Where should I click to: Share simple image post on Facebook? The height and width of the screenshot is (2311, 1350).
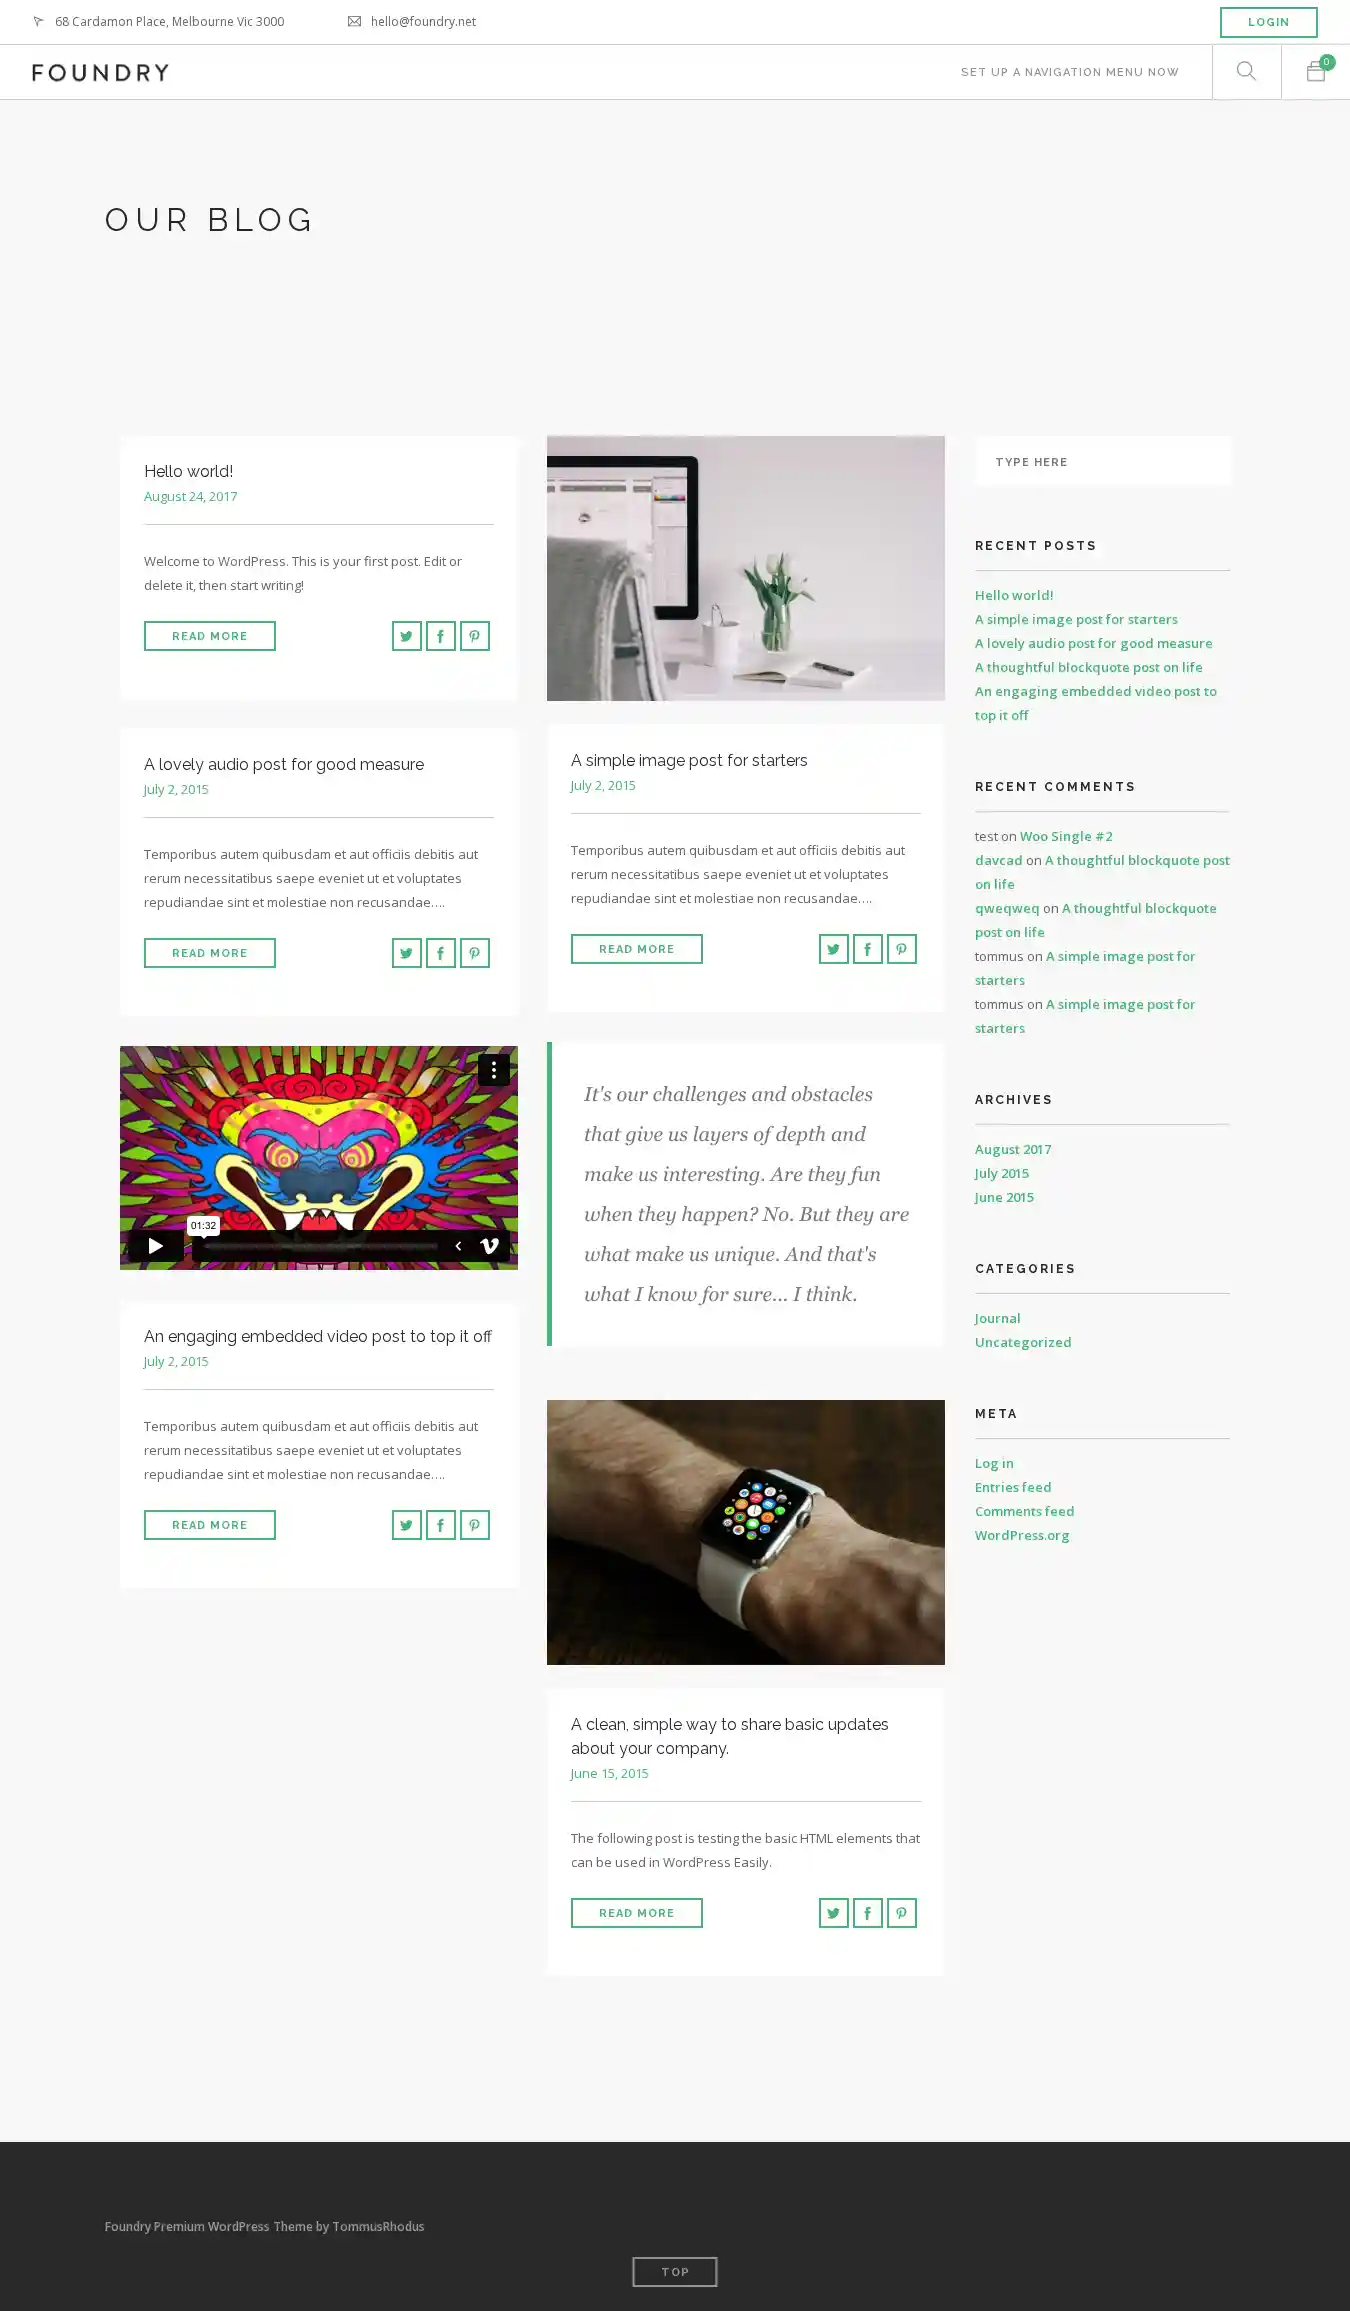[x=867, y=949]
